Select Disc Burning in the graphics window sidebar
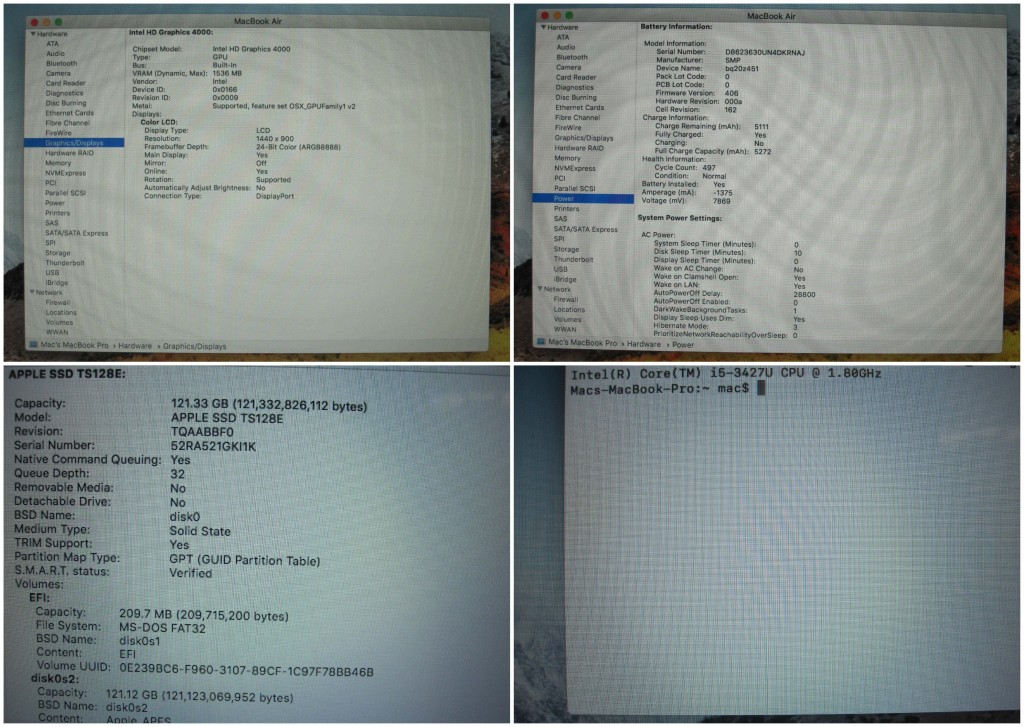Viewport: 1024px width, 727px height. [x=65, y=103]
